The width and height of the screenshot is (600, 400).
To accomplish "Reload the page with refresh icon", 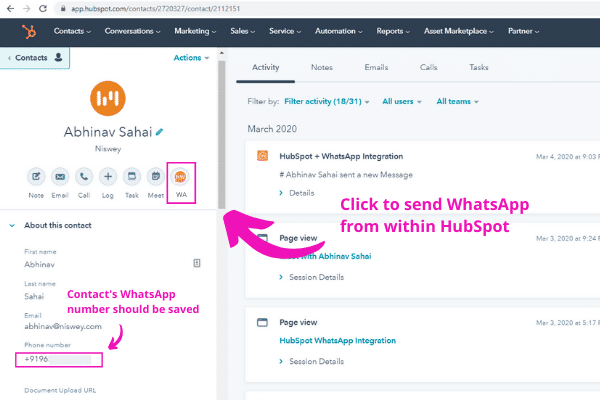I will click(43, 8).
